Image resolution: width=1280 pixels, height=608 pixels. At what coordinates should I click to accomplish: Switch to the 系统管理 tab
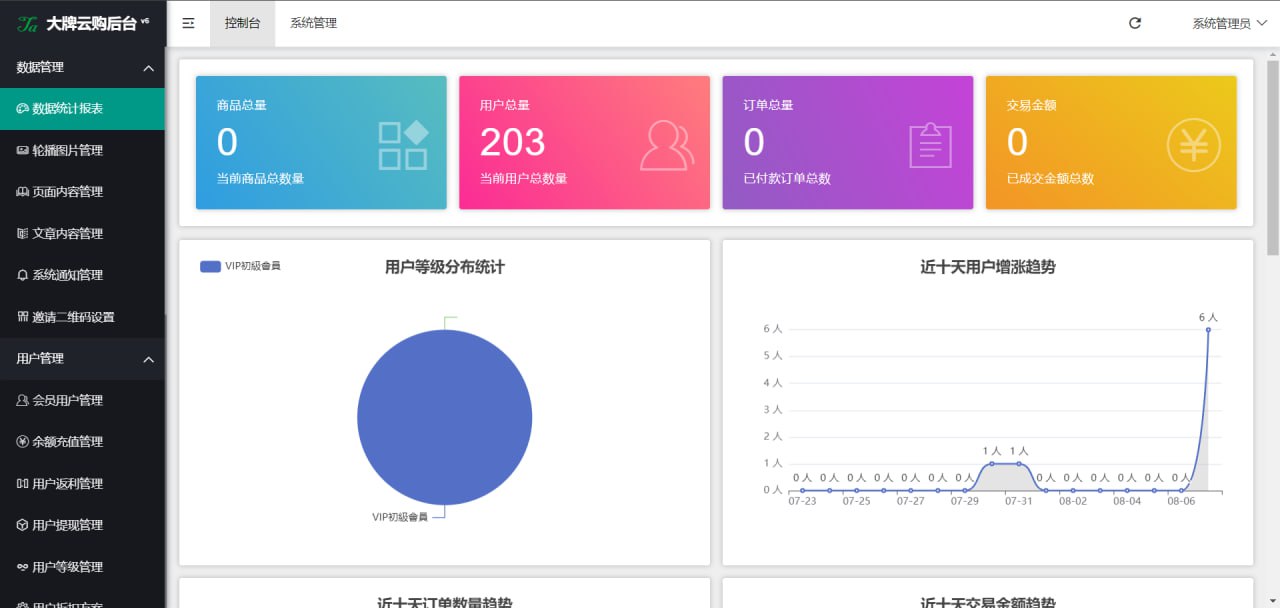313,23
